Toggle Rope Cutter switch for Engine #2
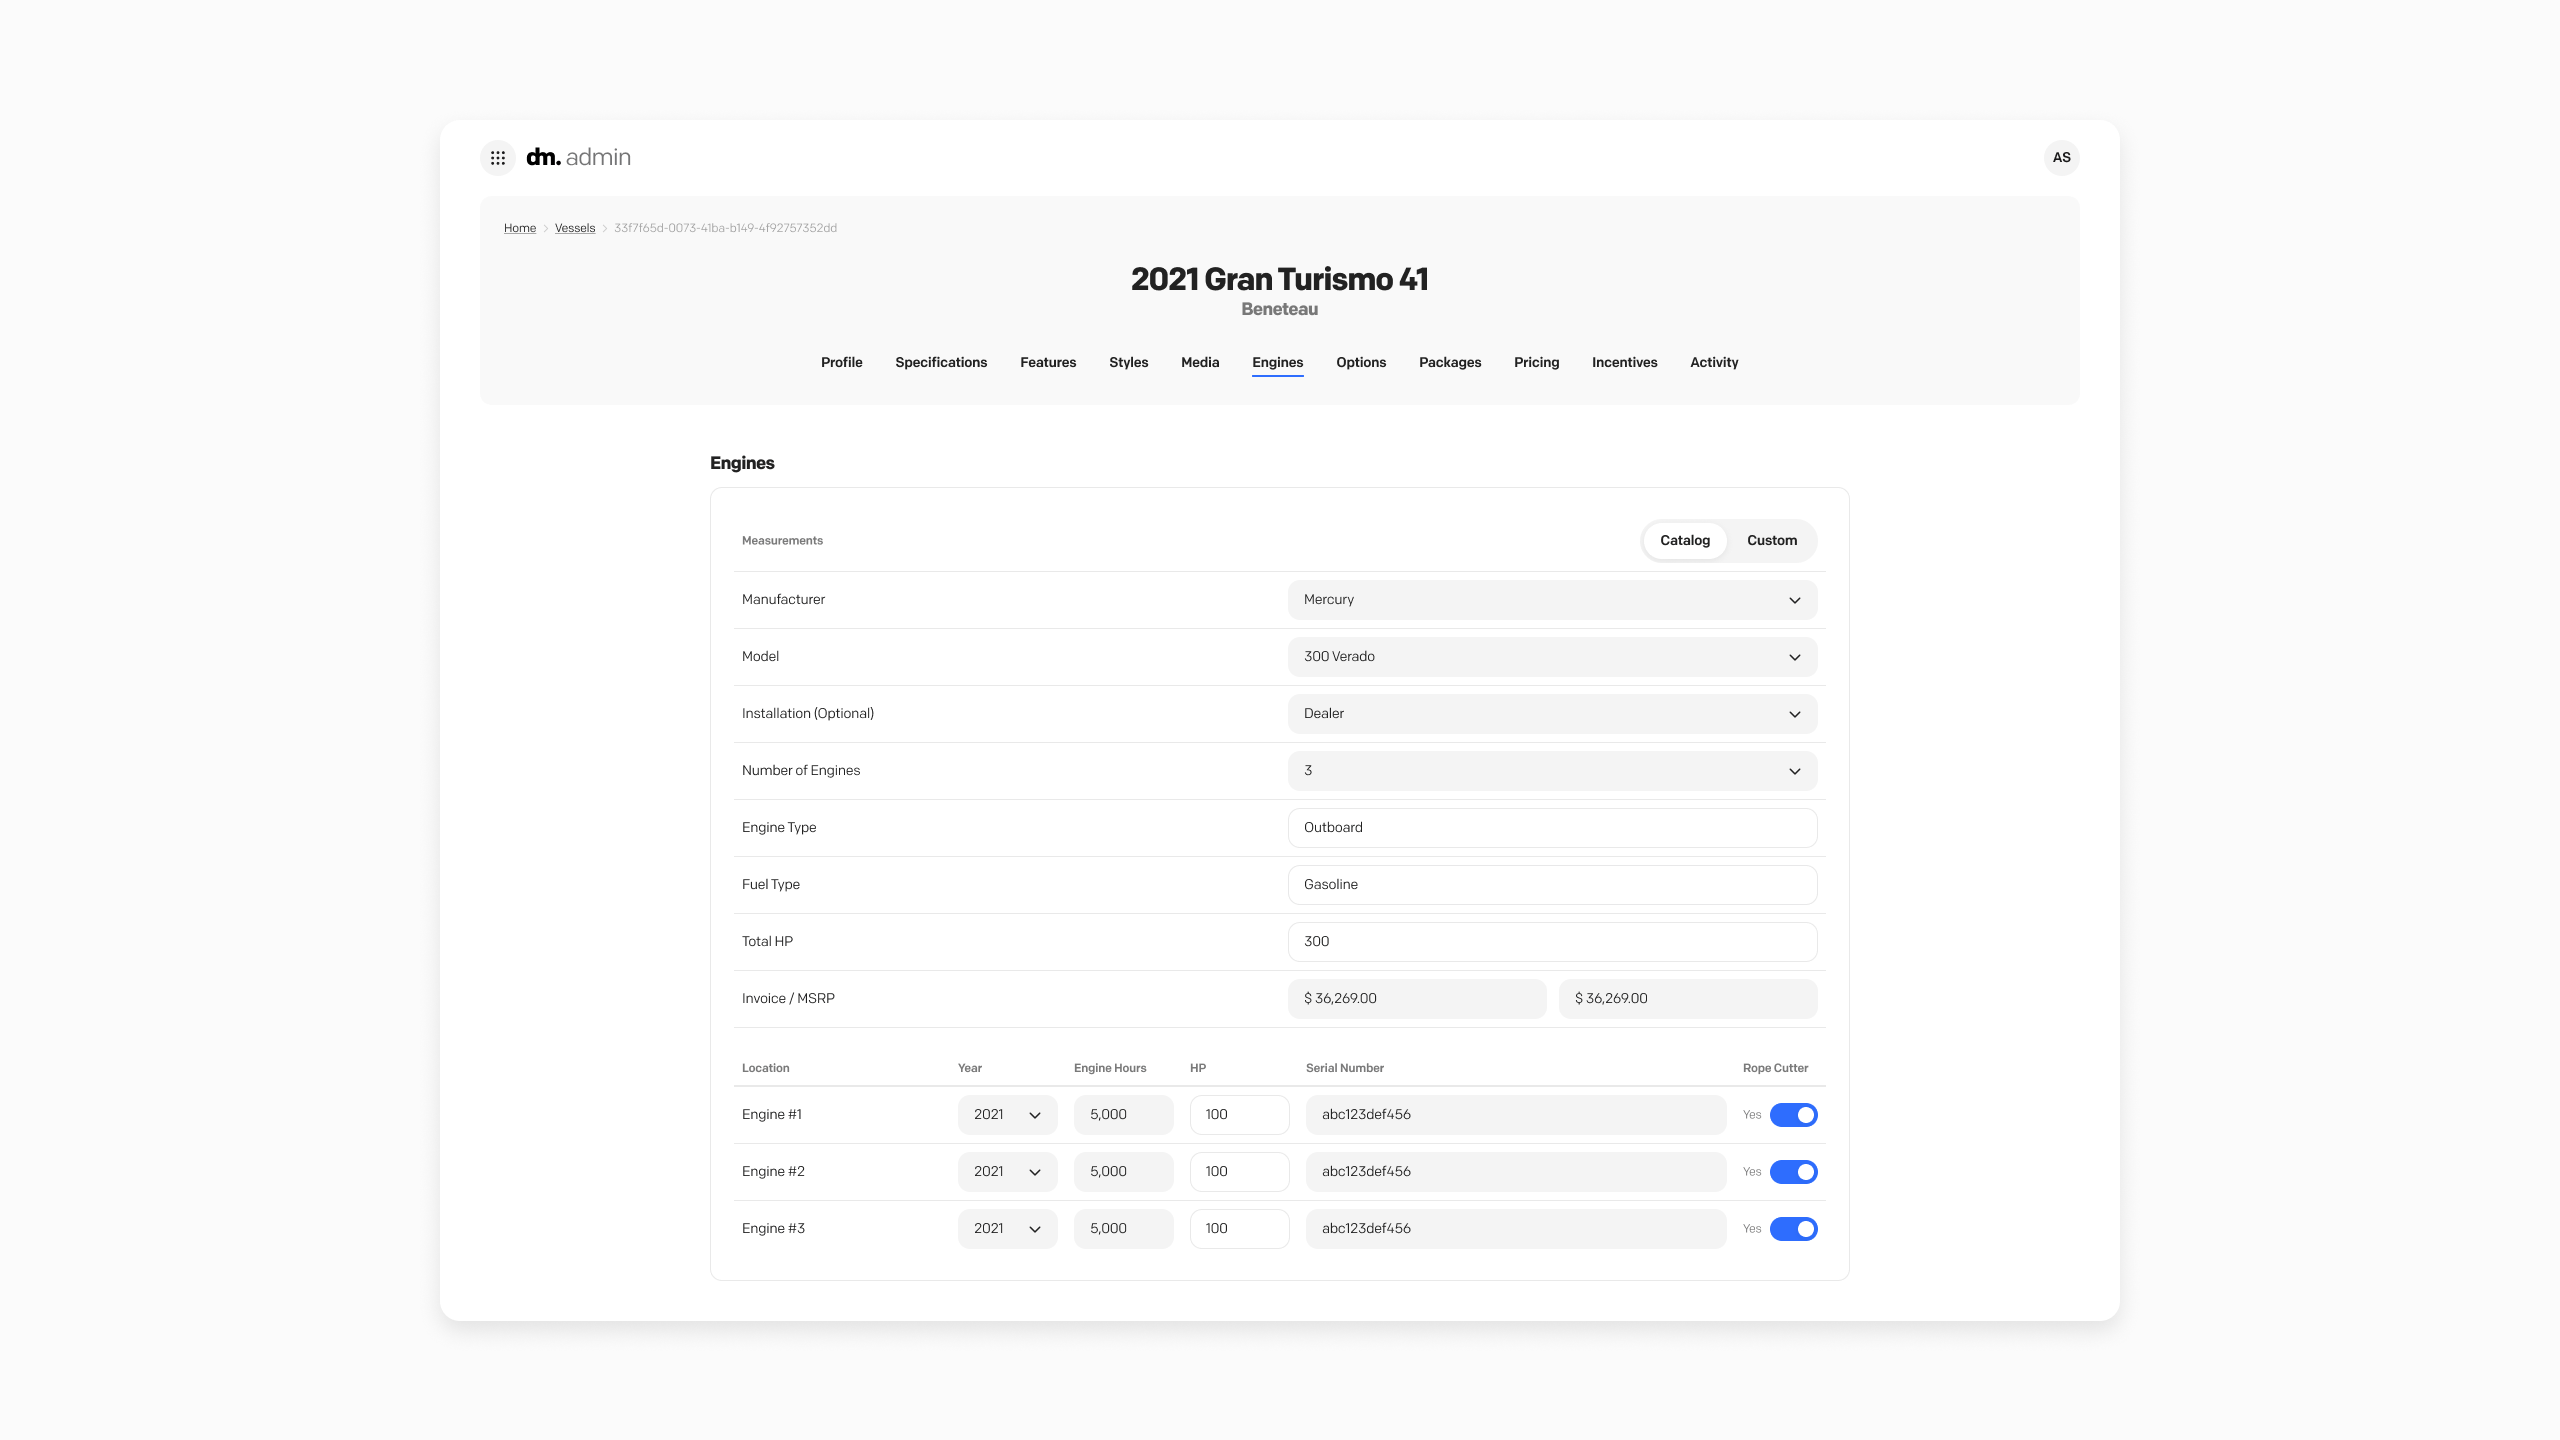 [x=1793, y=1171]
